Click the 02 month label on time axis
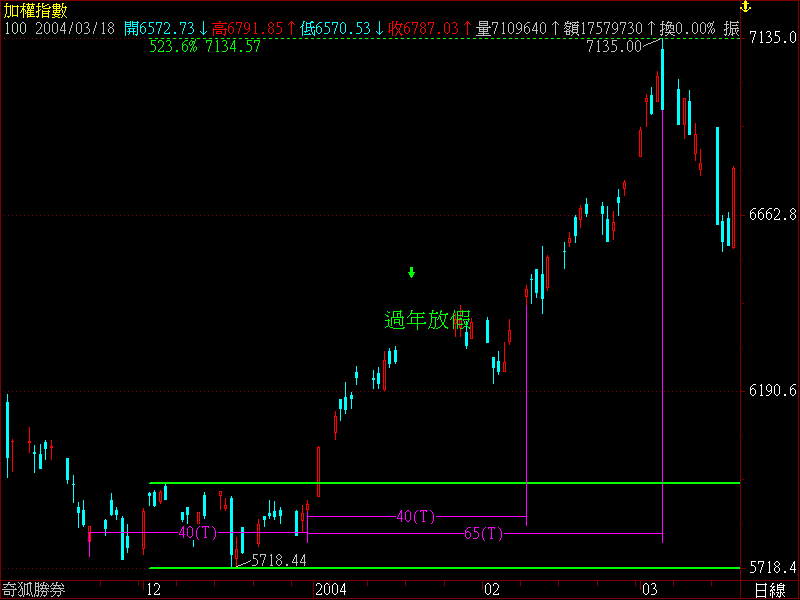800x600 pixels. pyautogui.click(x=492, y=590)
